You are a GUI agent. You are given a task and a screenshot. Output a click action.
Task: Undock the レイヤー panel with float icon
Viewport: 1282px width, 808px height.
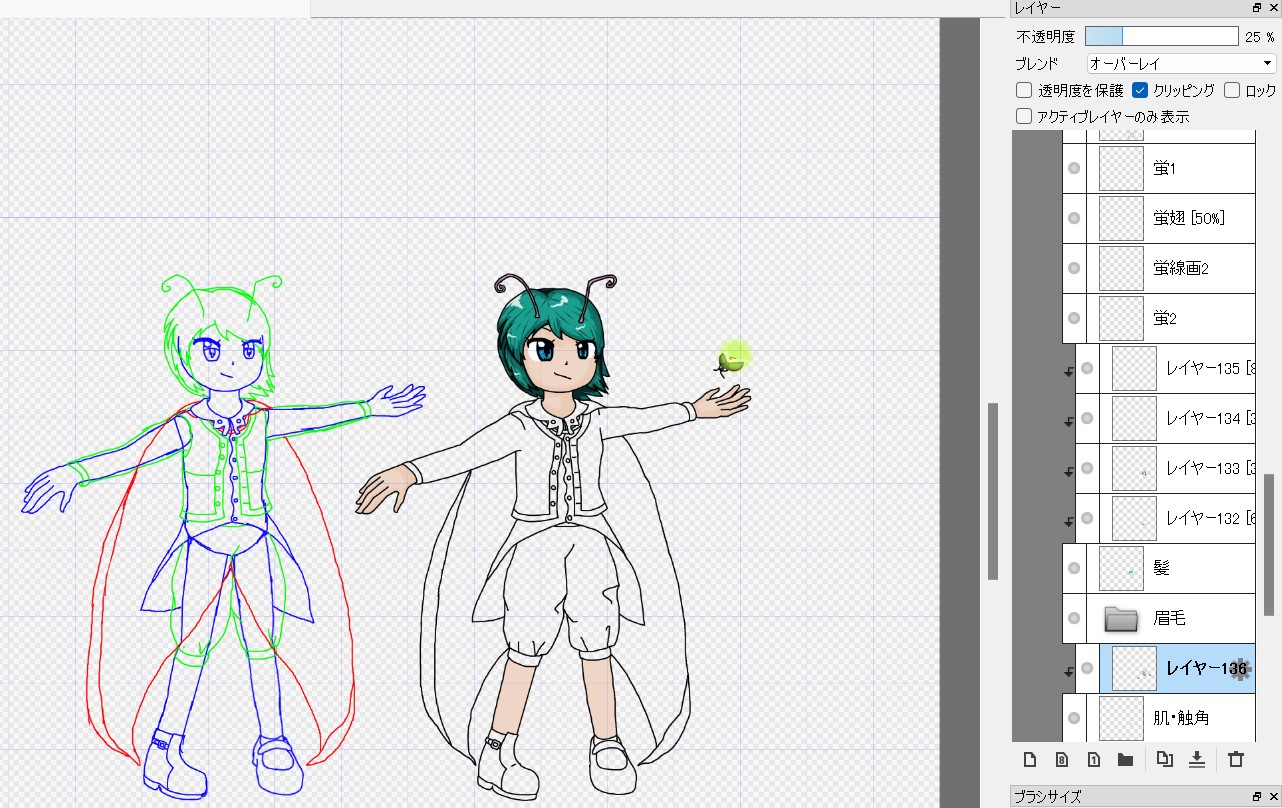(x=1257, y=8)
